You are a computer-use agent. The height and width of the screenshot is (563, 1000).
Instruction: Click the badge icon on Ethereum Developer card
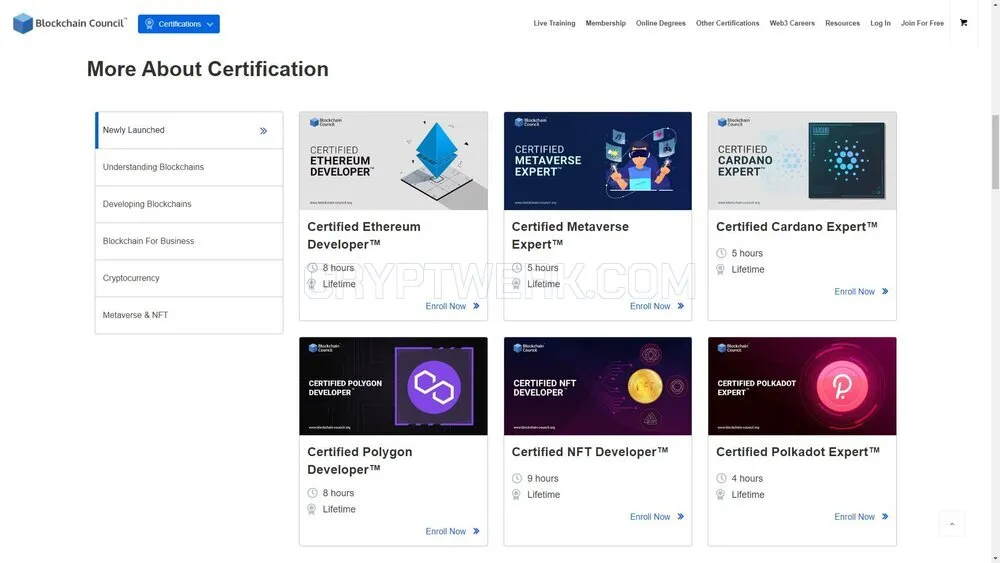(x=312, y=284)
